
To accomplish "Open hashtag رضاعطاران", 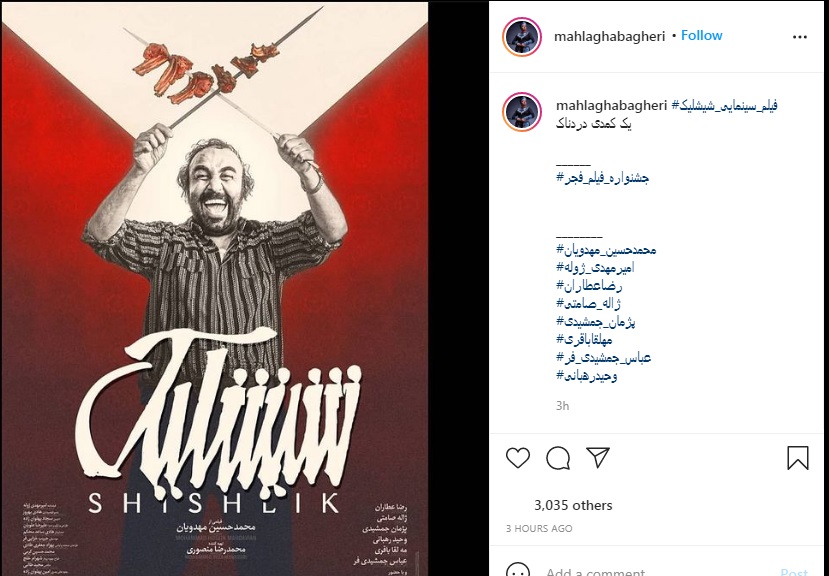I will 589,286.
